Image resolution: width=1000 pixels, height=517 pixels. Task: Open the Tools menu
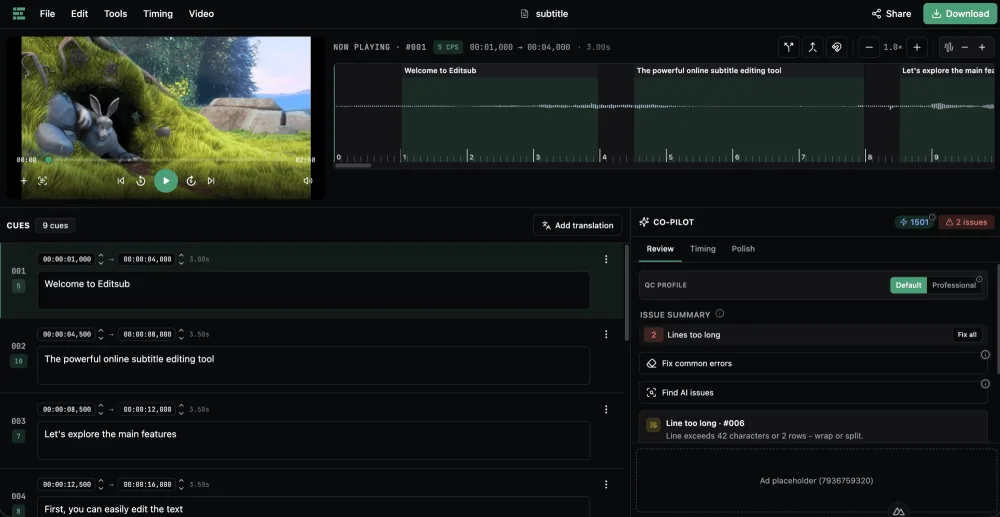(115, 13)
